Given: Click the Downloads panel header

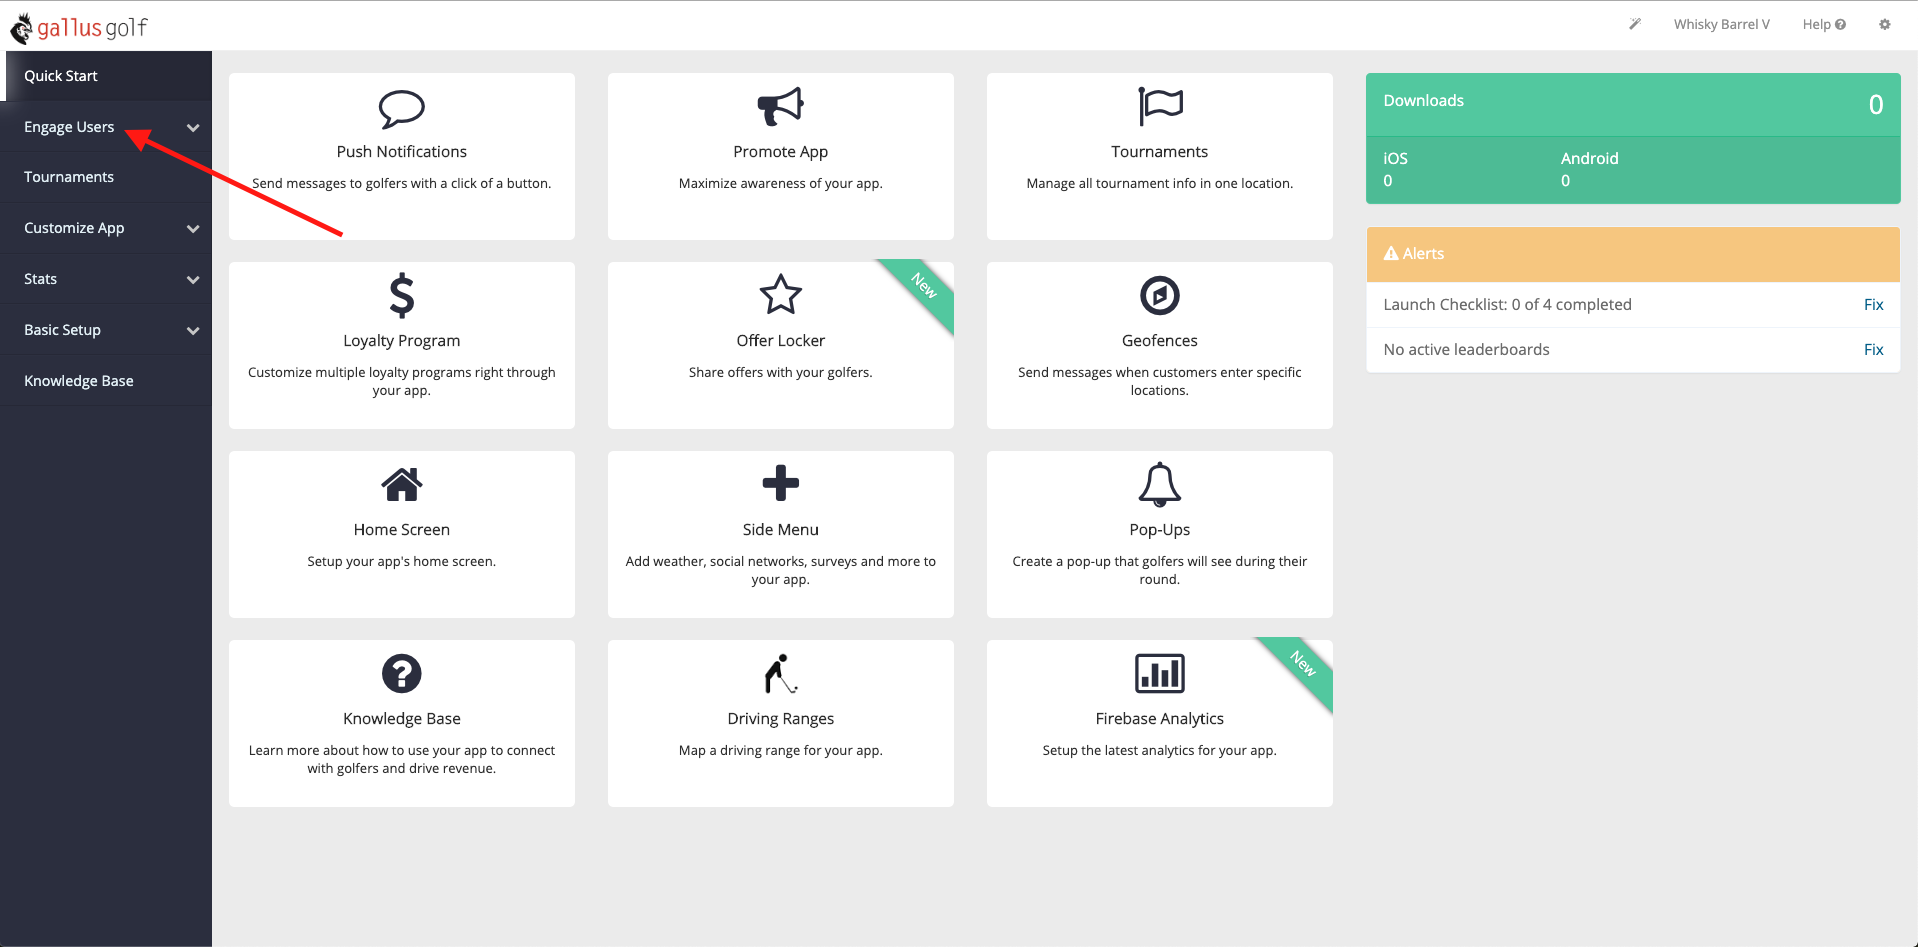Looking at the screenshot, I should click(x=1633, y=104).
